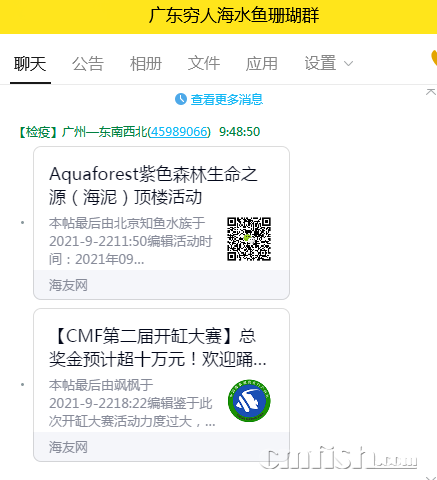
Task: Click 本帖最后由飒枫于 description text
Action: tap(132, 403)
